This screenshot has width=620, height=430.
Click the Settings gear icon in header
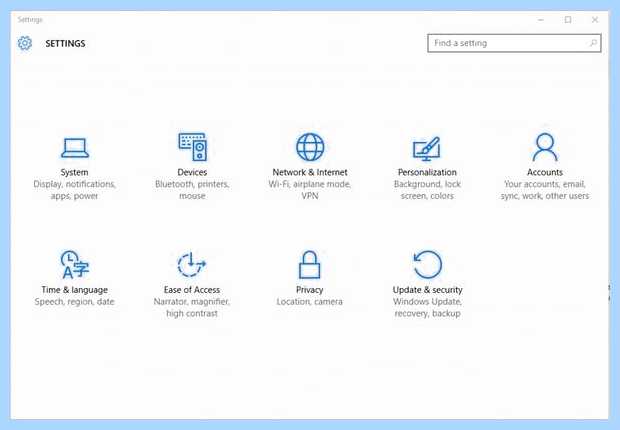point(25,43)
